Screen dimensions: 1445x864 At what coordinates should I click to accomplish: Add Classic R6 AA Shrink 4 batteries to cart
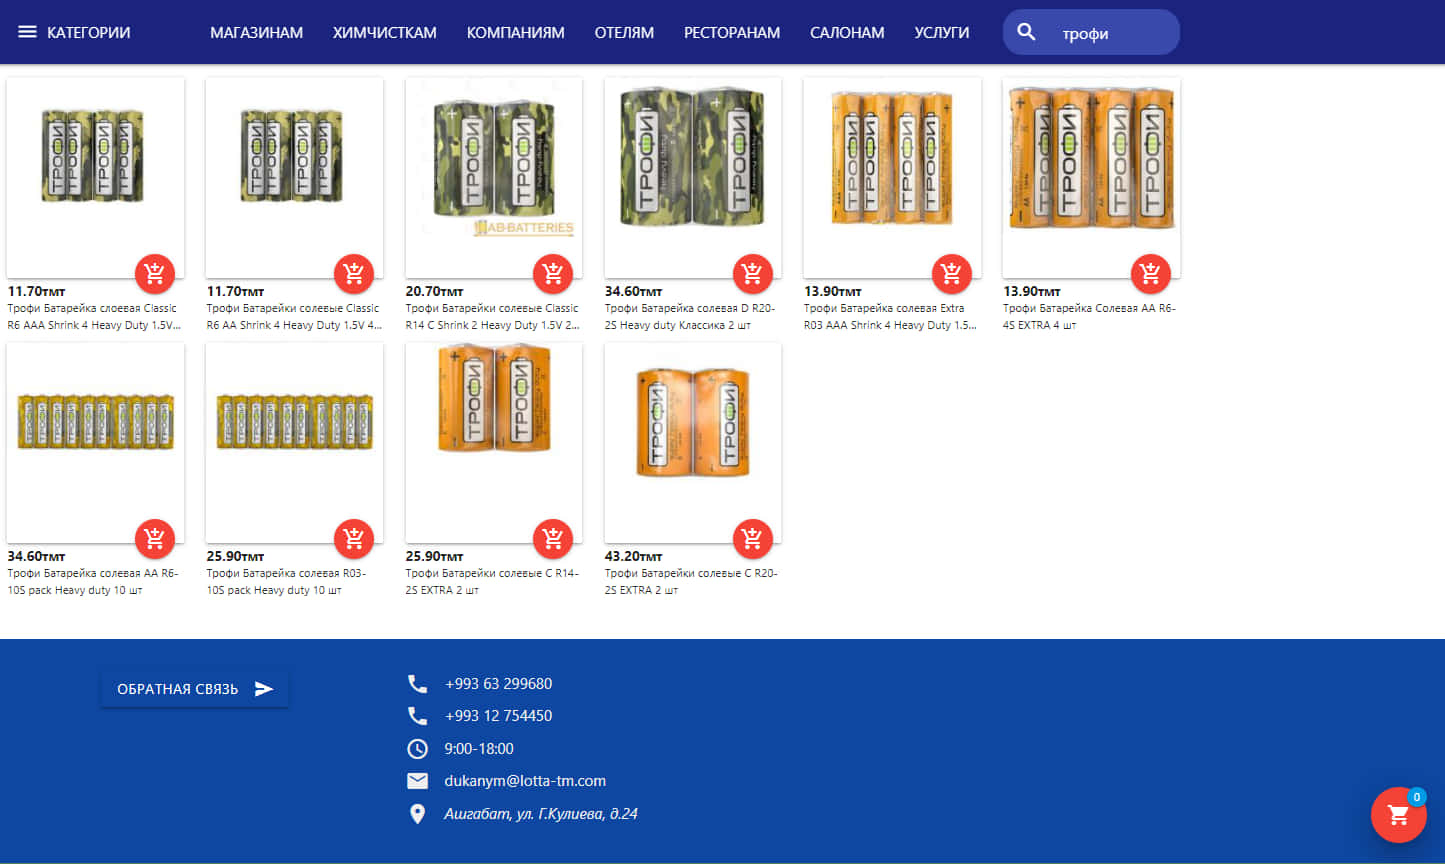(x=353, y=273)
